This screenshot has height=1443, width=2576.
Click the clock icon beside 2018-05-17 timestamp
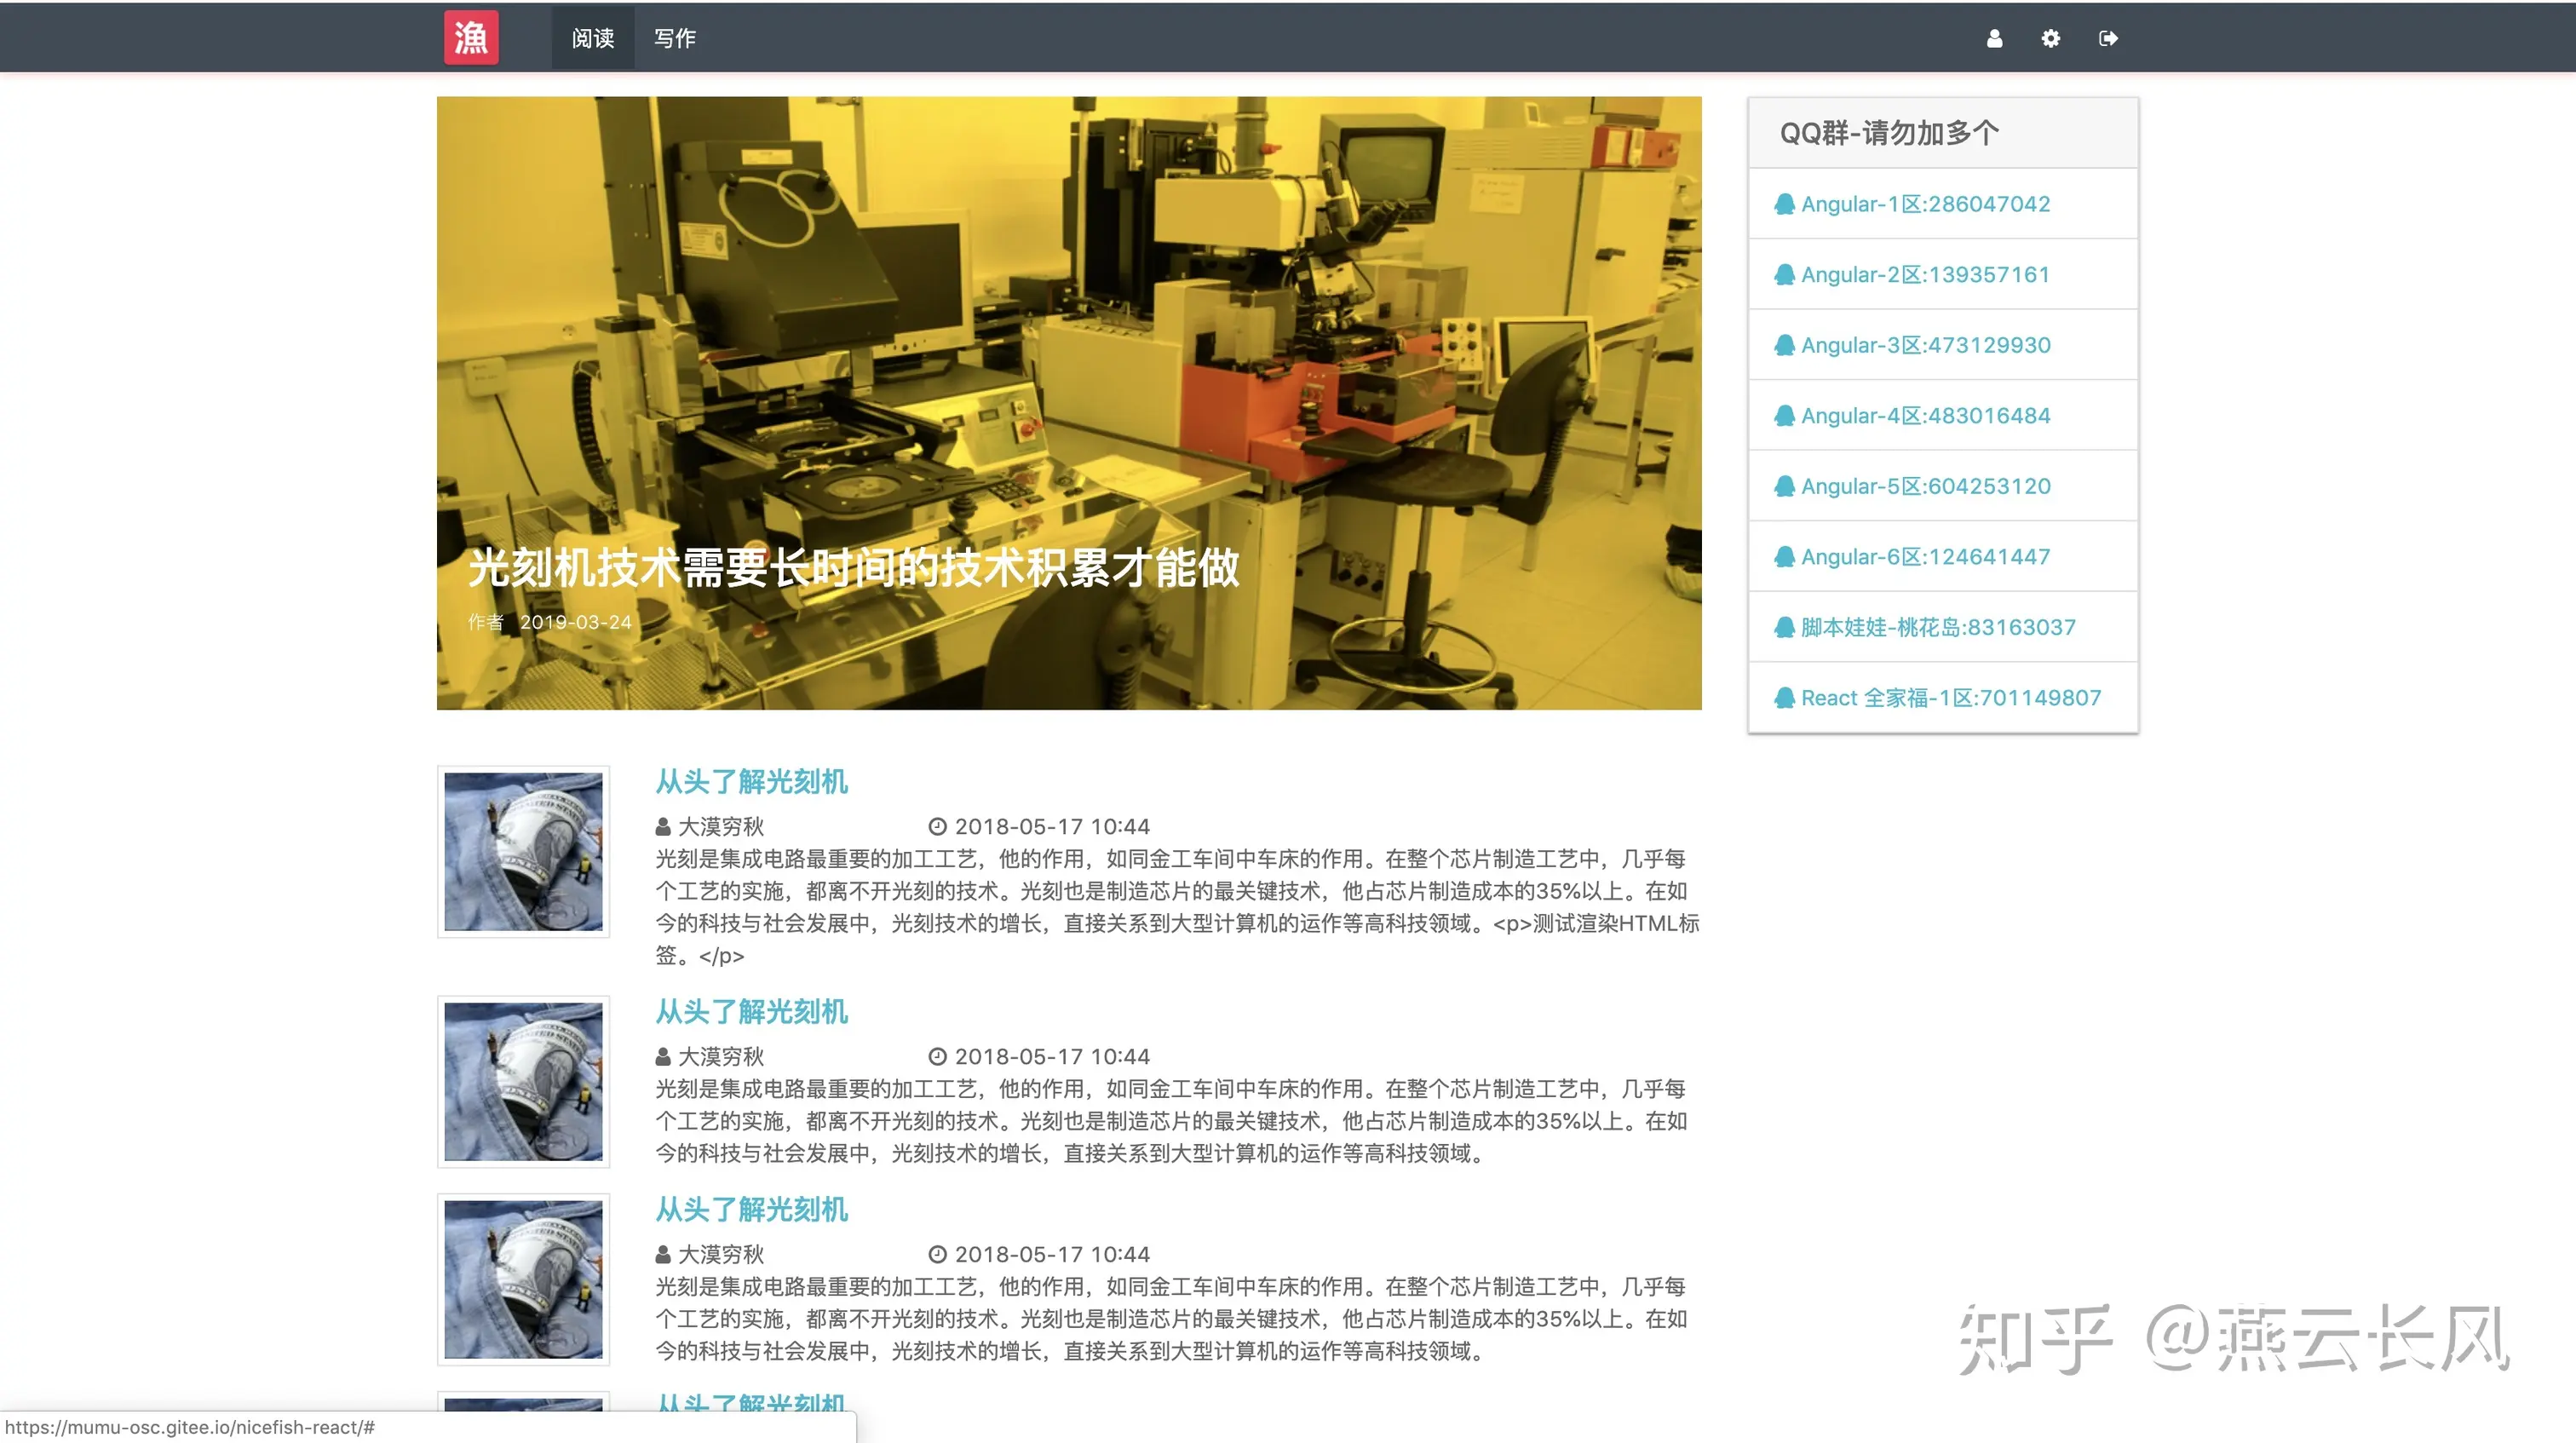click(x=936, y=826)
